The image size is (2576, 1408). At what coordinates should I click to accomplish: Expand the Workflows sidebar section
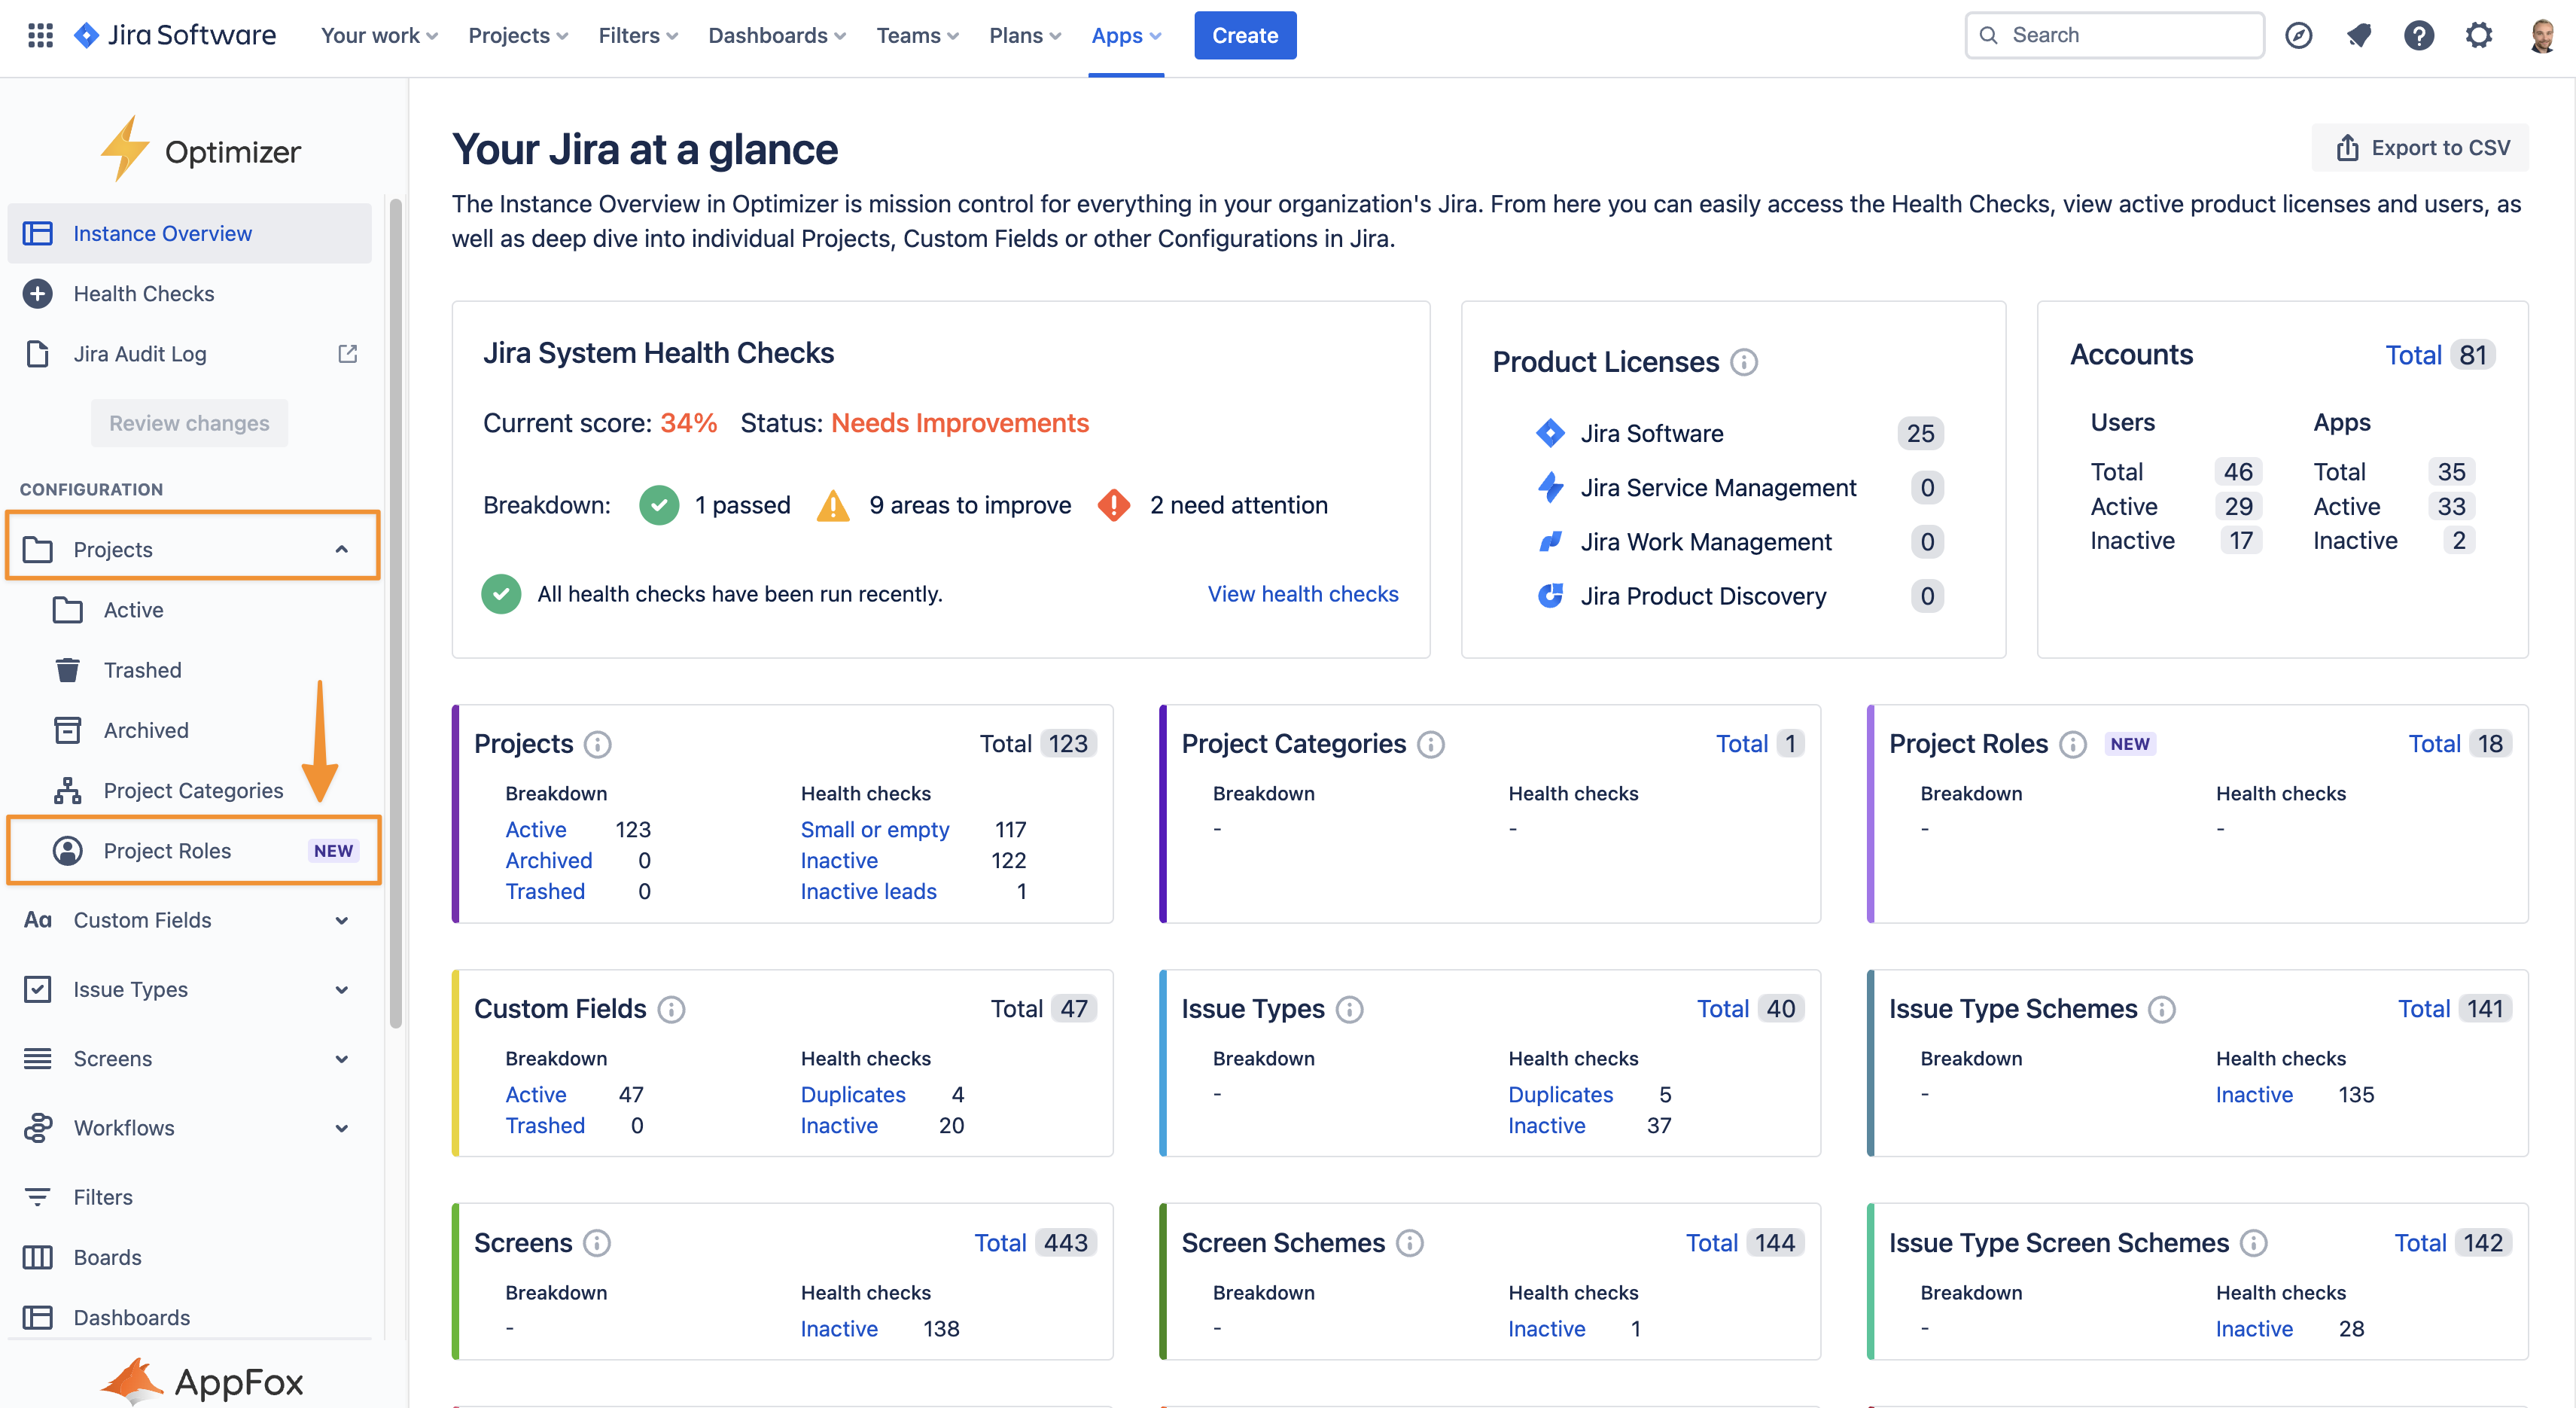(x=341, y=1128)
